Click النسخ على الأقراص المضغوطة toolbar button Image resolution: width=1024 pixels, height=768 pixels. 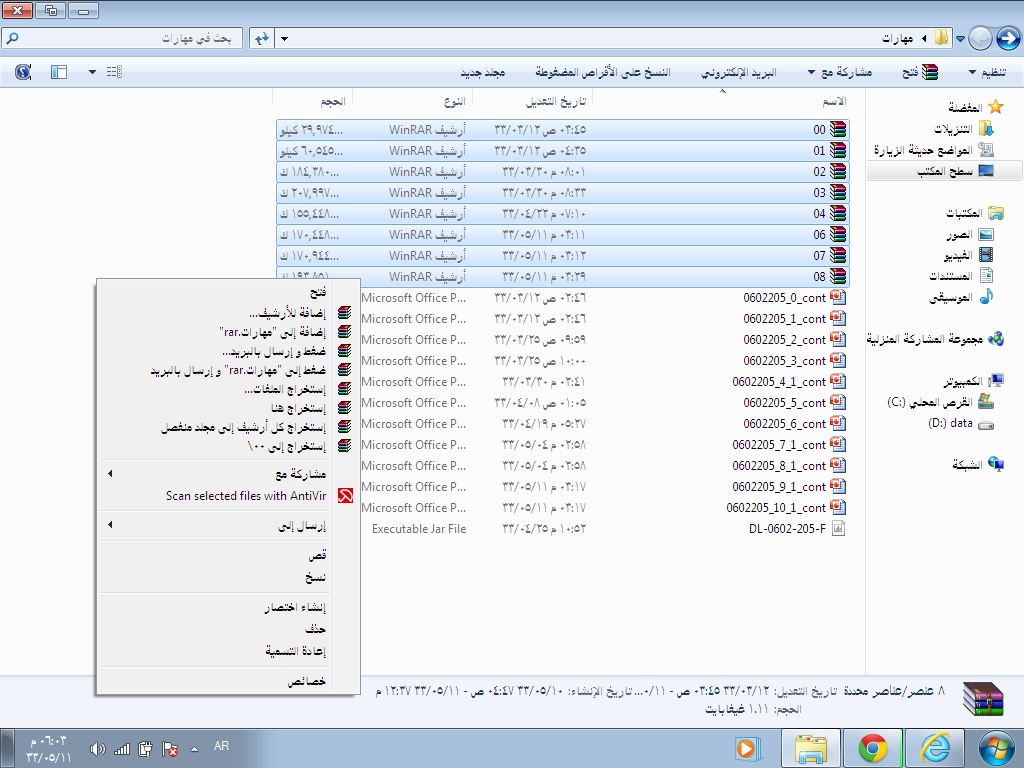[603, 72]
